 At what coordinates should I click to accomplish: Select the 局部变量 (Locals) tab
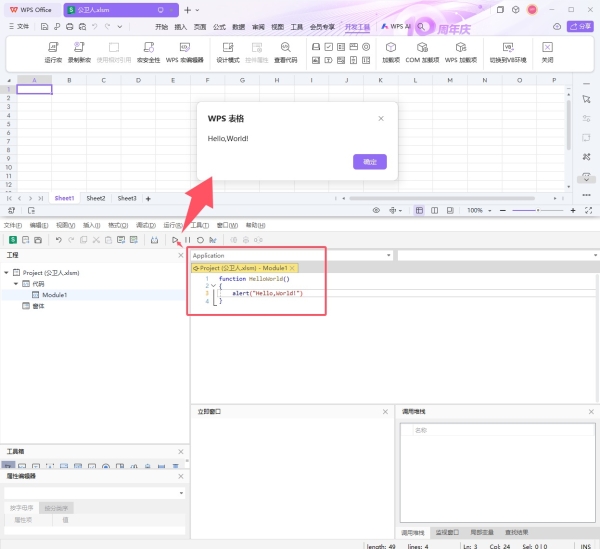coord(481,532)
